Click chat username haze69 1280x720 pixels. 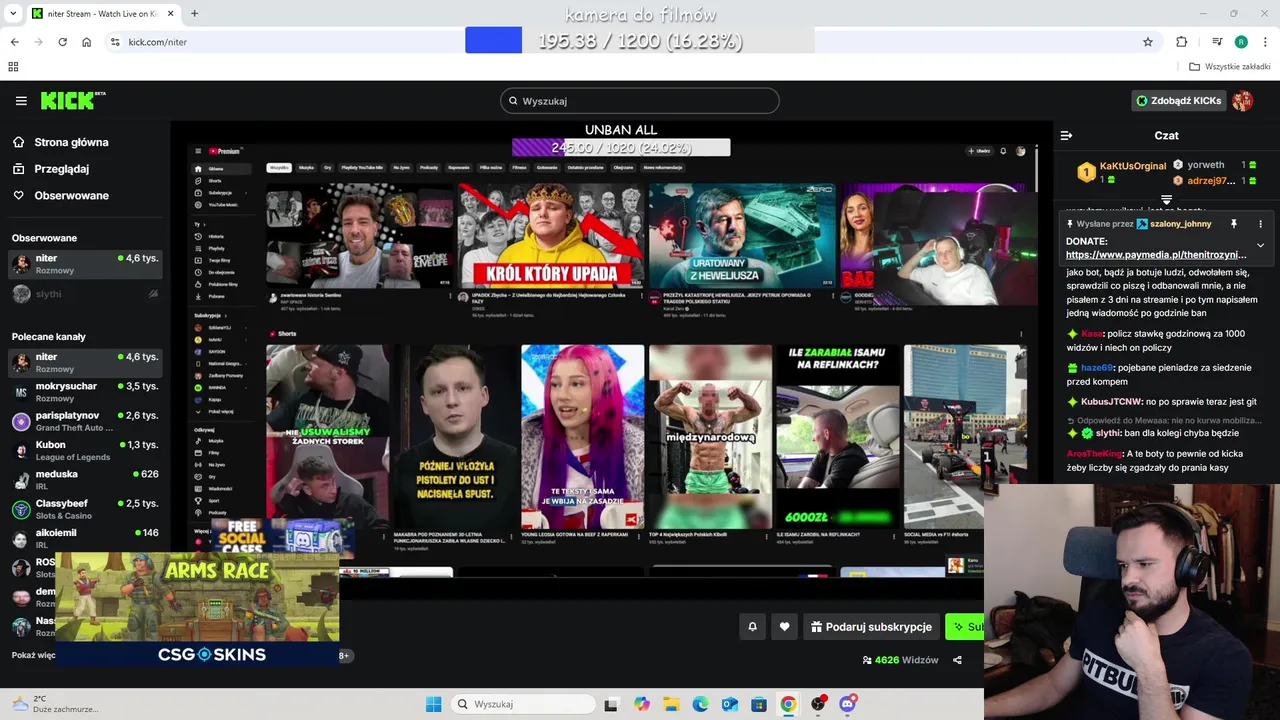[1097, 367]
